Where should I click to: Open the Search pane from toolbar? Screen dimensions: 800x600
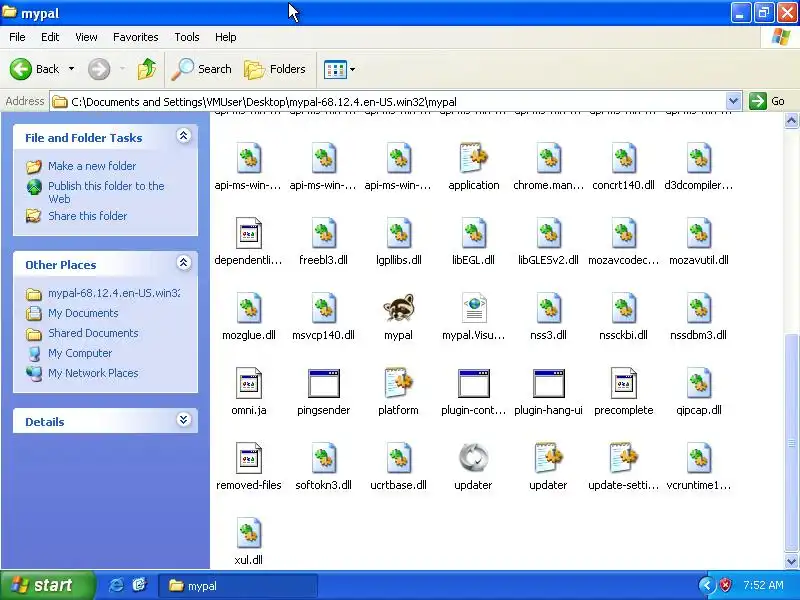pos(201,69)
